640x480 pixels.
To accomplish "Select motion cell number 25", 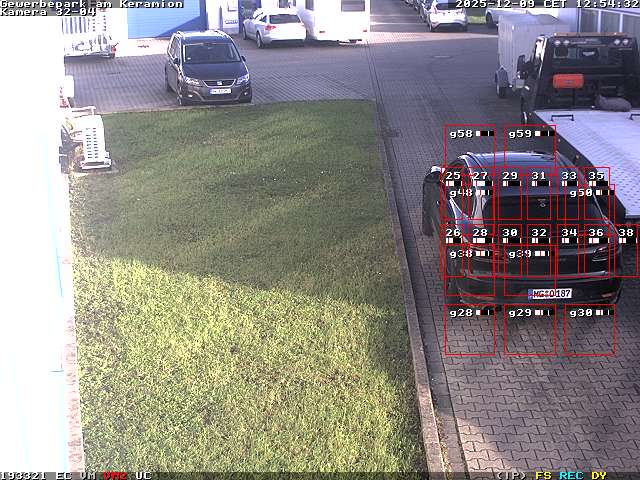I will (x=453, y=176).
